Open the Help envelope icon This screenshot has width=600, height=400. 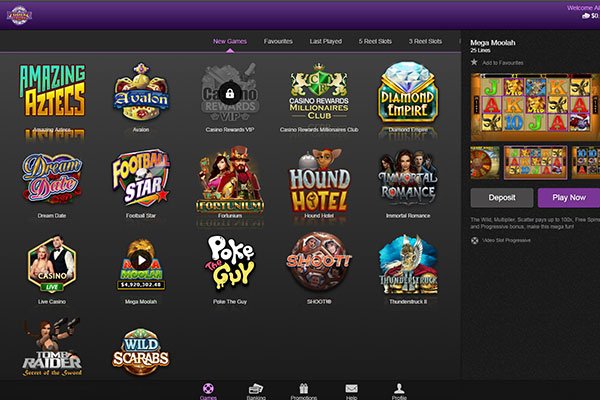point(351,391)
